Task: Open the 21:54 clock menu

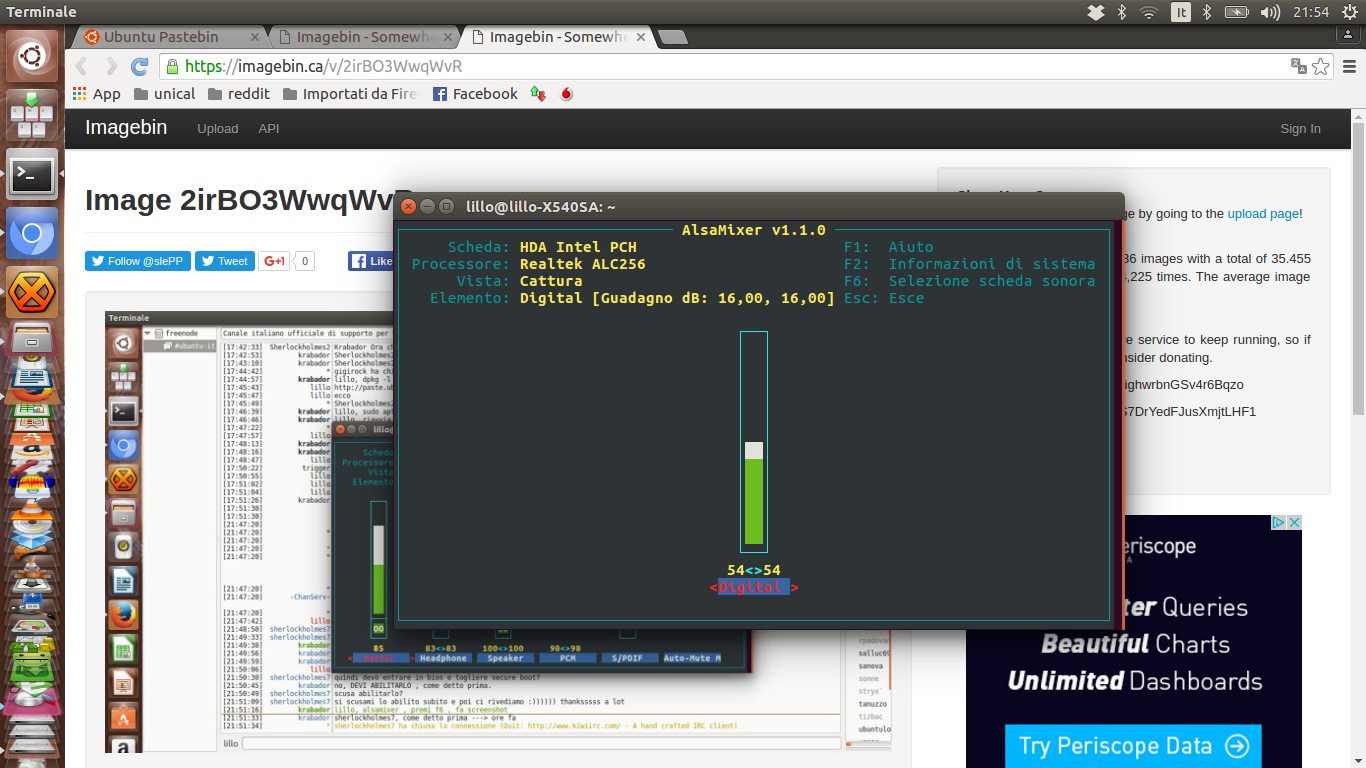Action: tap(1310, 12)
